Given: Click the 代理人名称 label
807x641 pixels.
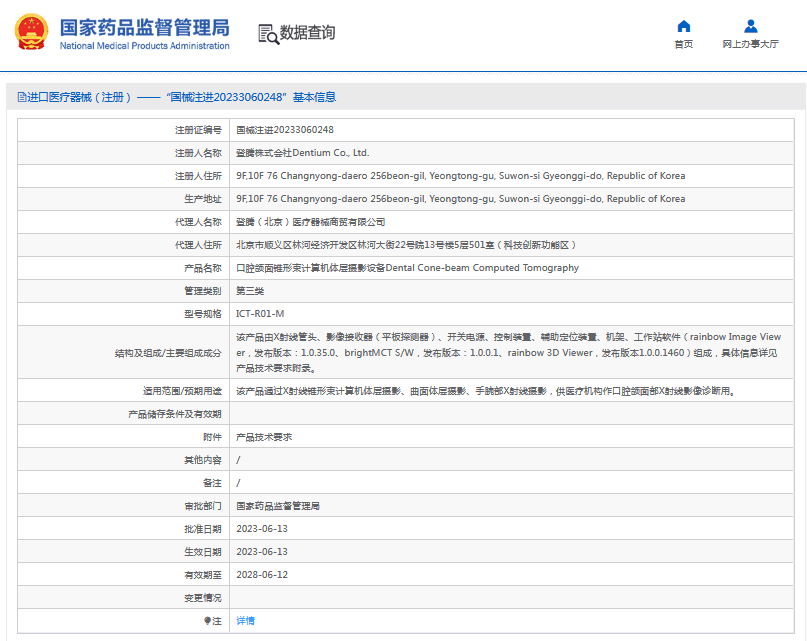Looking at the screenshot, I should click(x=198, y=222).
